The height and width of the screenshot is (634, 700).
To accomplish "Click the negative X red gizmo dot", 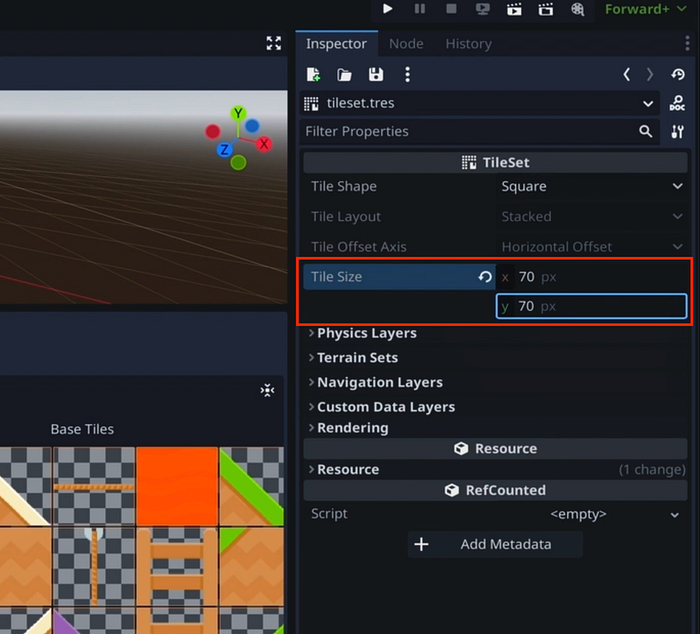I will tap(212, 132).
